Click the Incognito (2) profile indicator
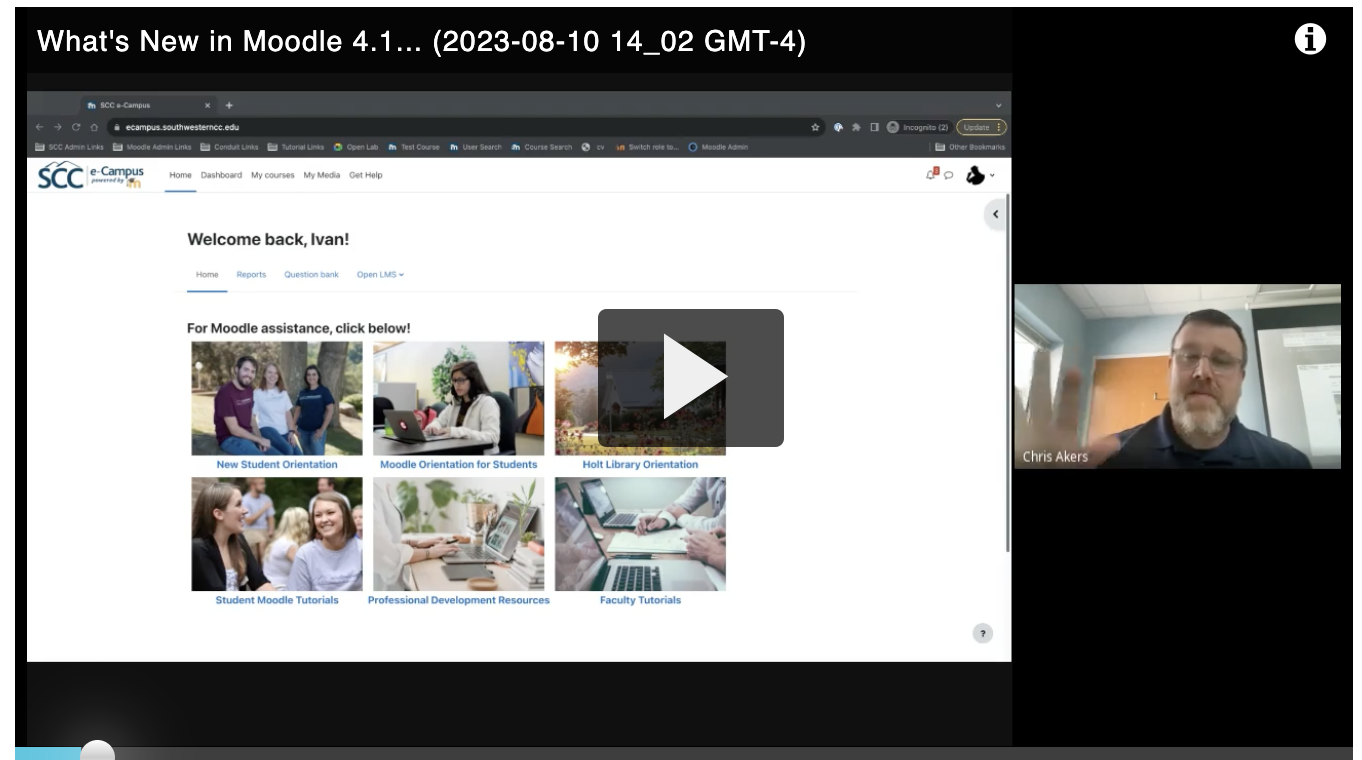This screenshot has height=760, width=1362. (917, 127)
